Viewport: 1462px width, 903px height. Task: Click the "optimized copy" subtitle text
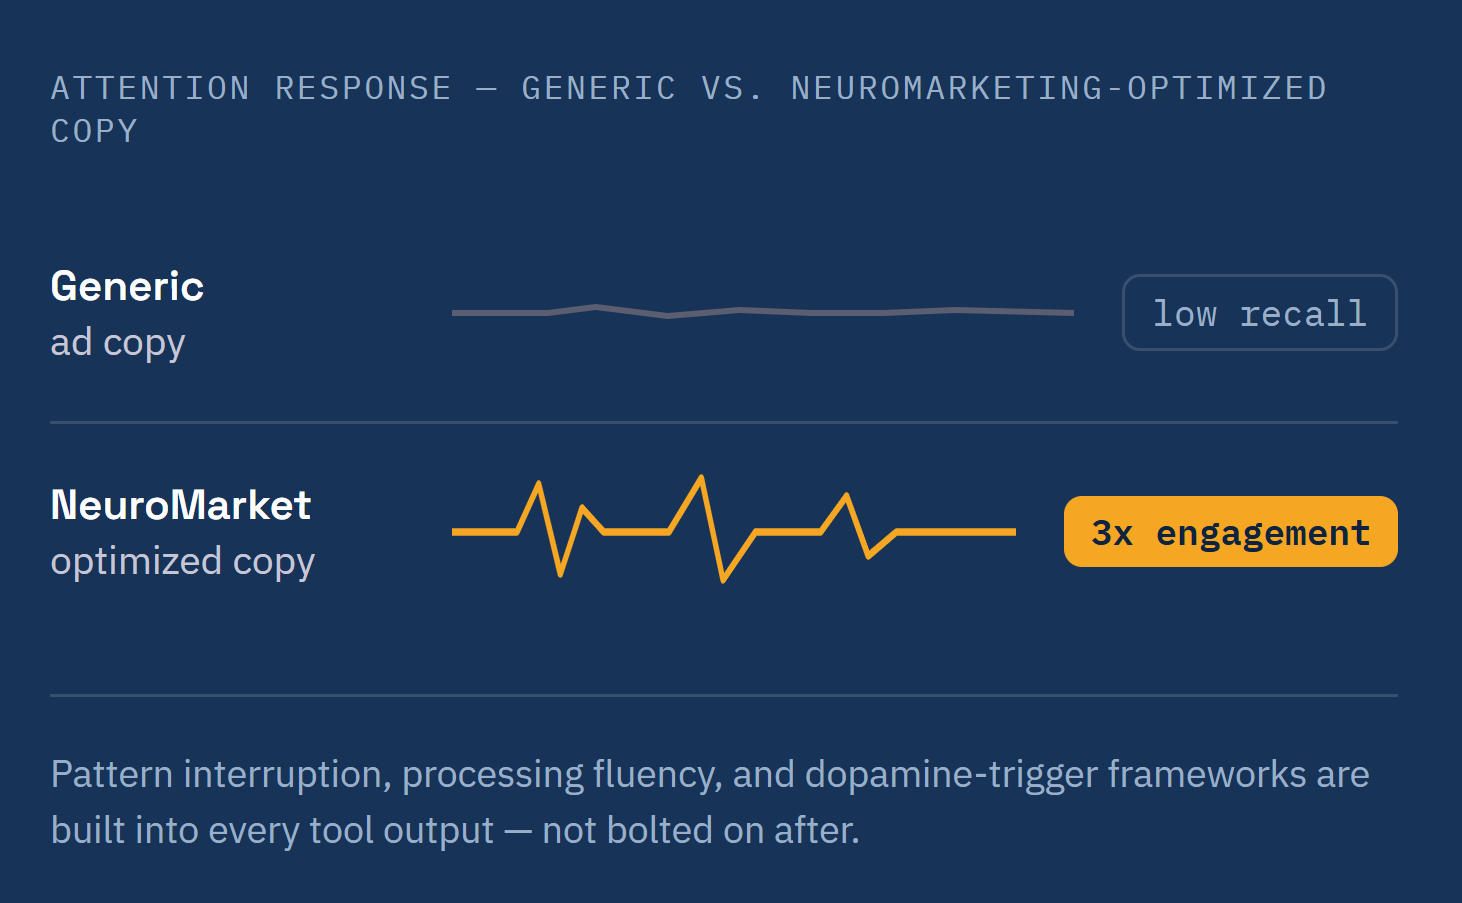tap(183, 562)
